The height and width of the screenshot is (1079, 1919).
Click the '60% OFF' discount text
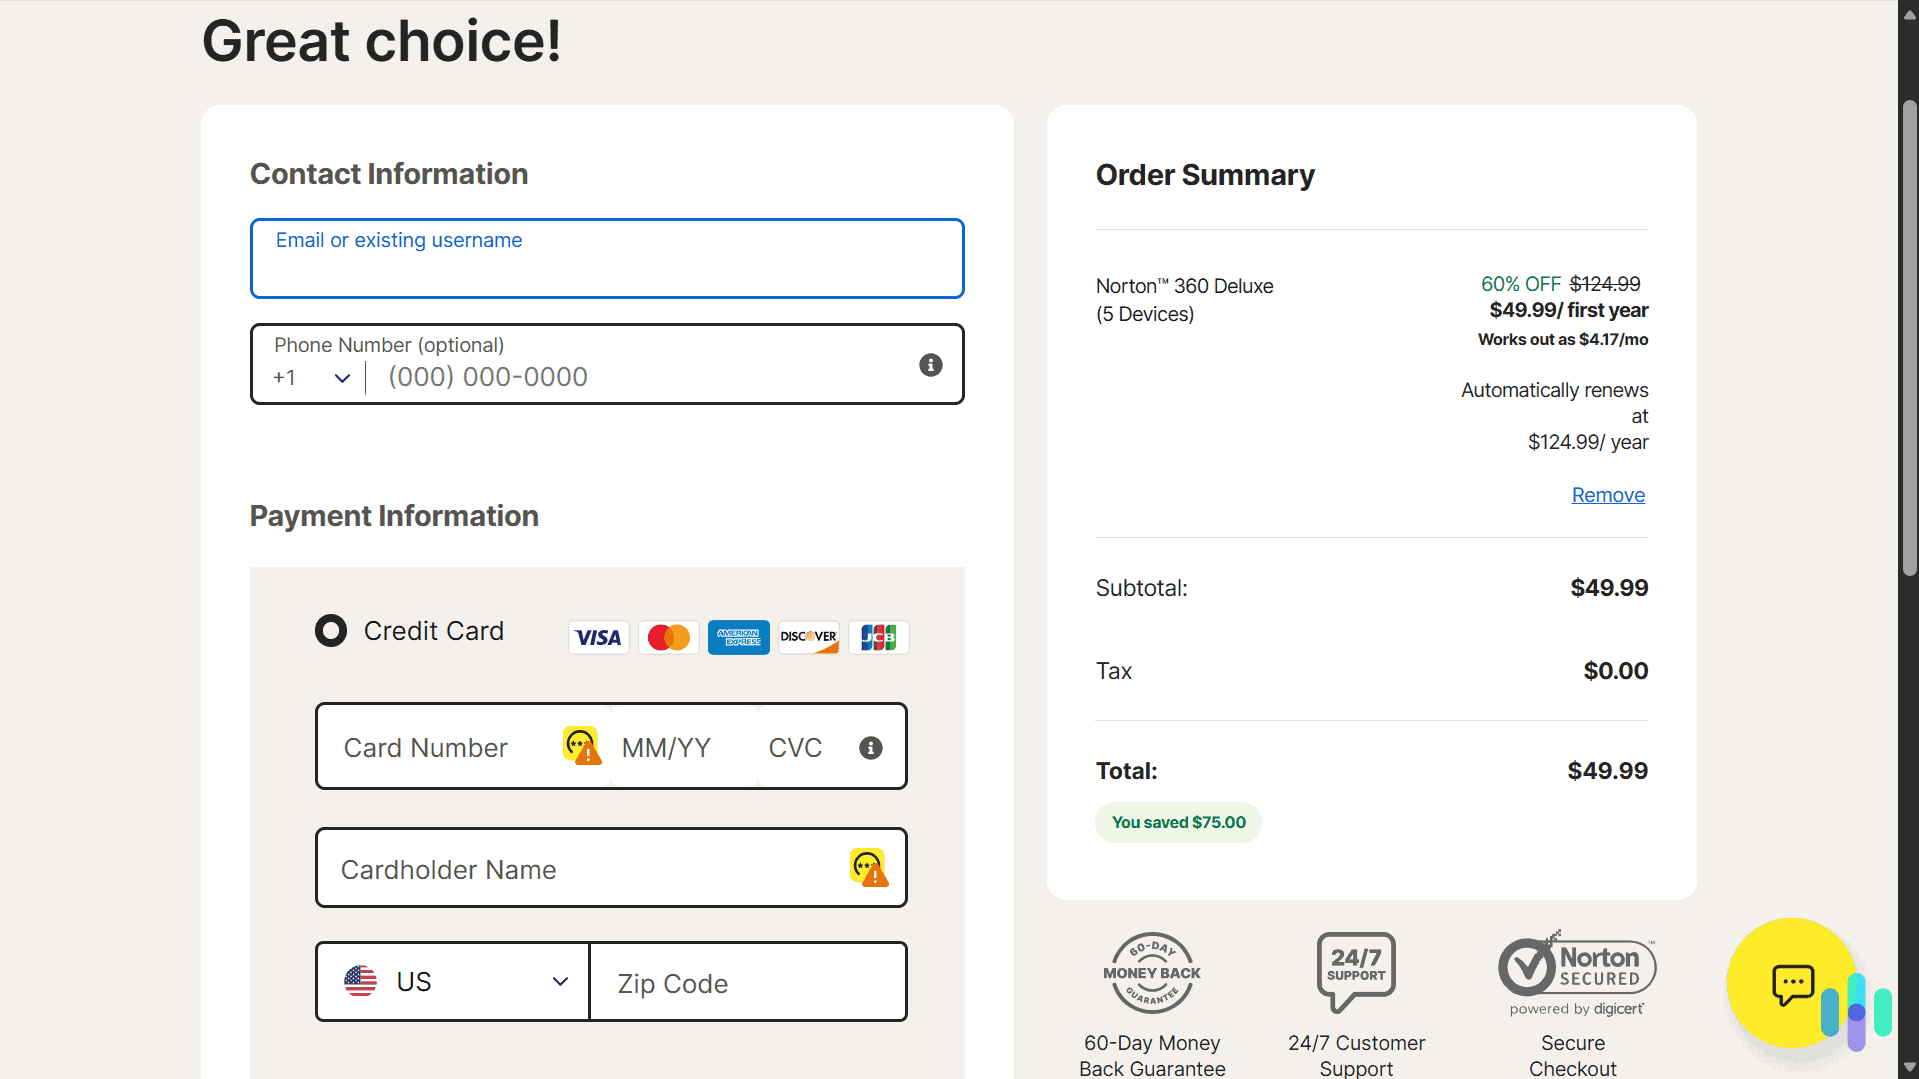pos(1520,284)
